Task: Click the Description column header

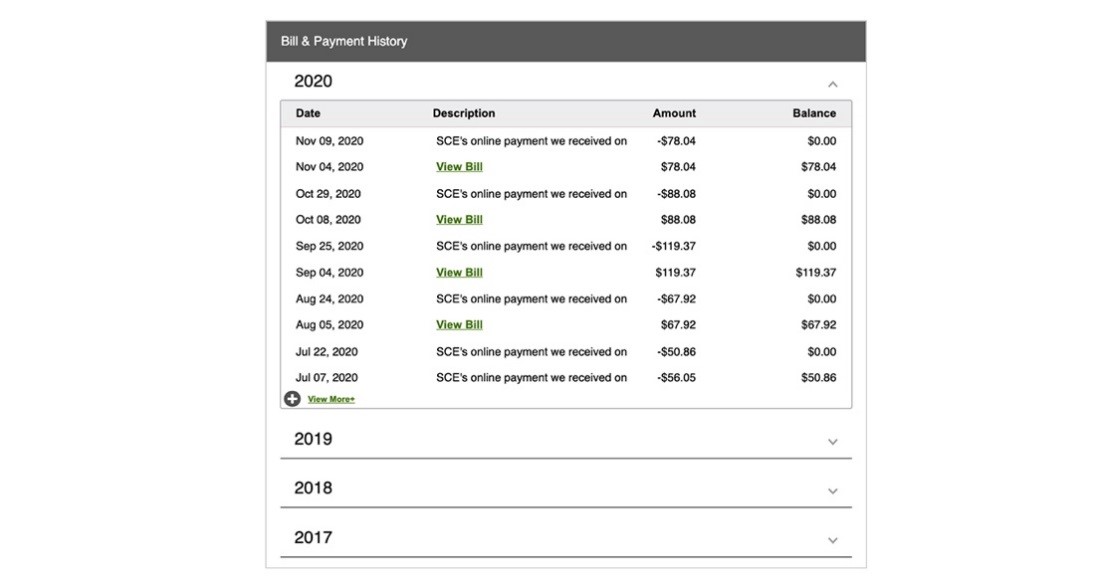Action: point(464,113)
